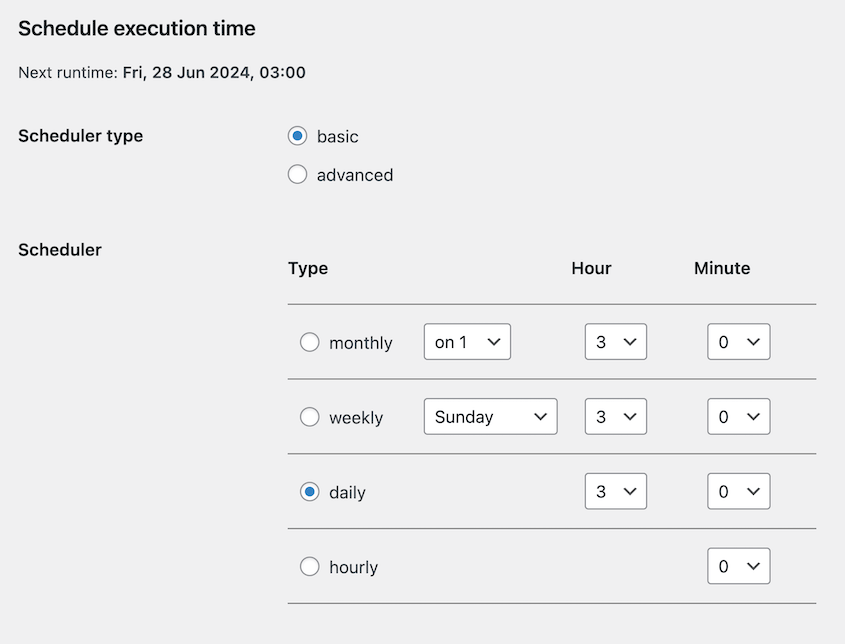Click the 'Schedule execution time' heading
Viewport: 845px width, 644px height.
click(137, 29)
